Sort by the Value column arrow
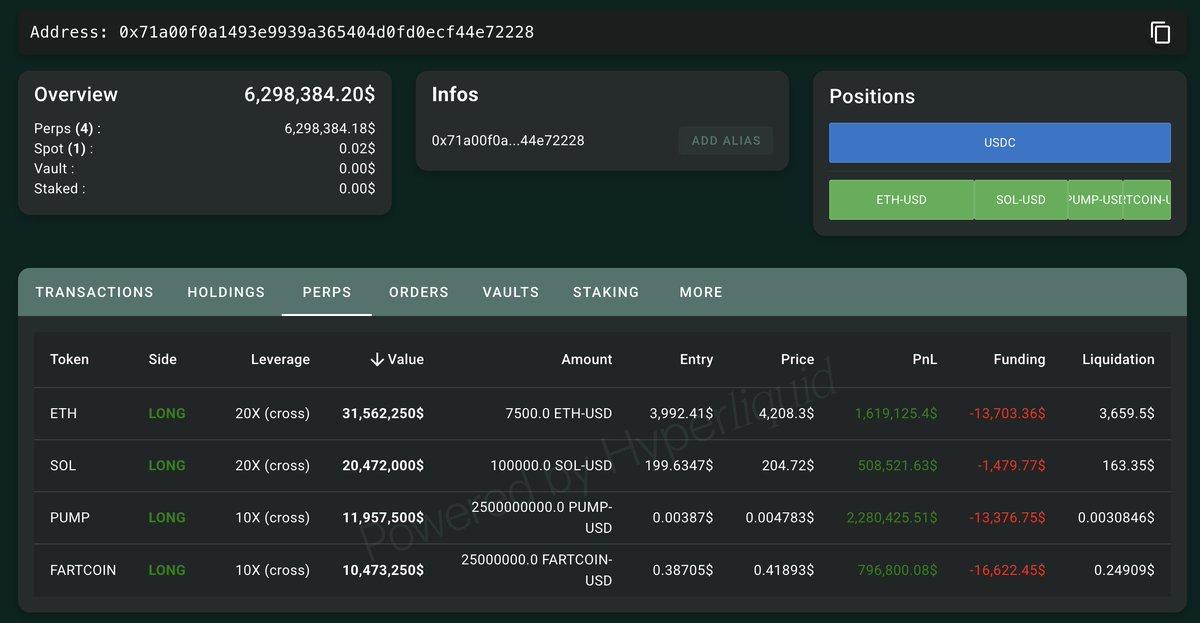This screenshot has height=623, width=1200. click(377, 360)
